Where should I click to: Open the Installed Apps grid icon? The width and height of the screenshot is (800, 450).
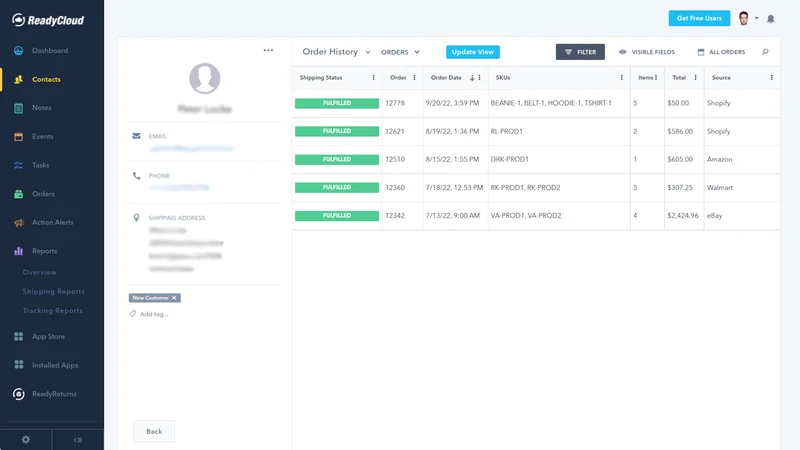tap(18, 365)
